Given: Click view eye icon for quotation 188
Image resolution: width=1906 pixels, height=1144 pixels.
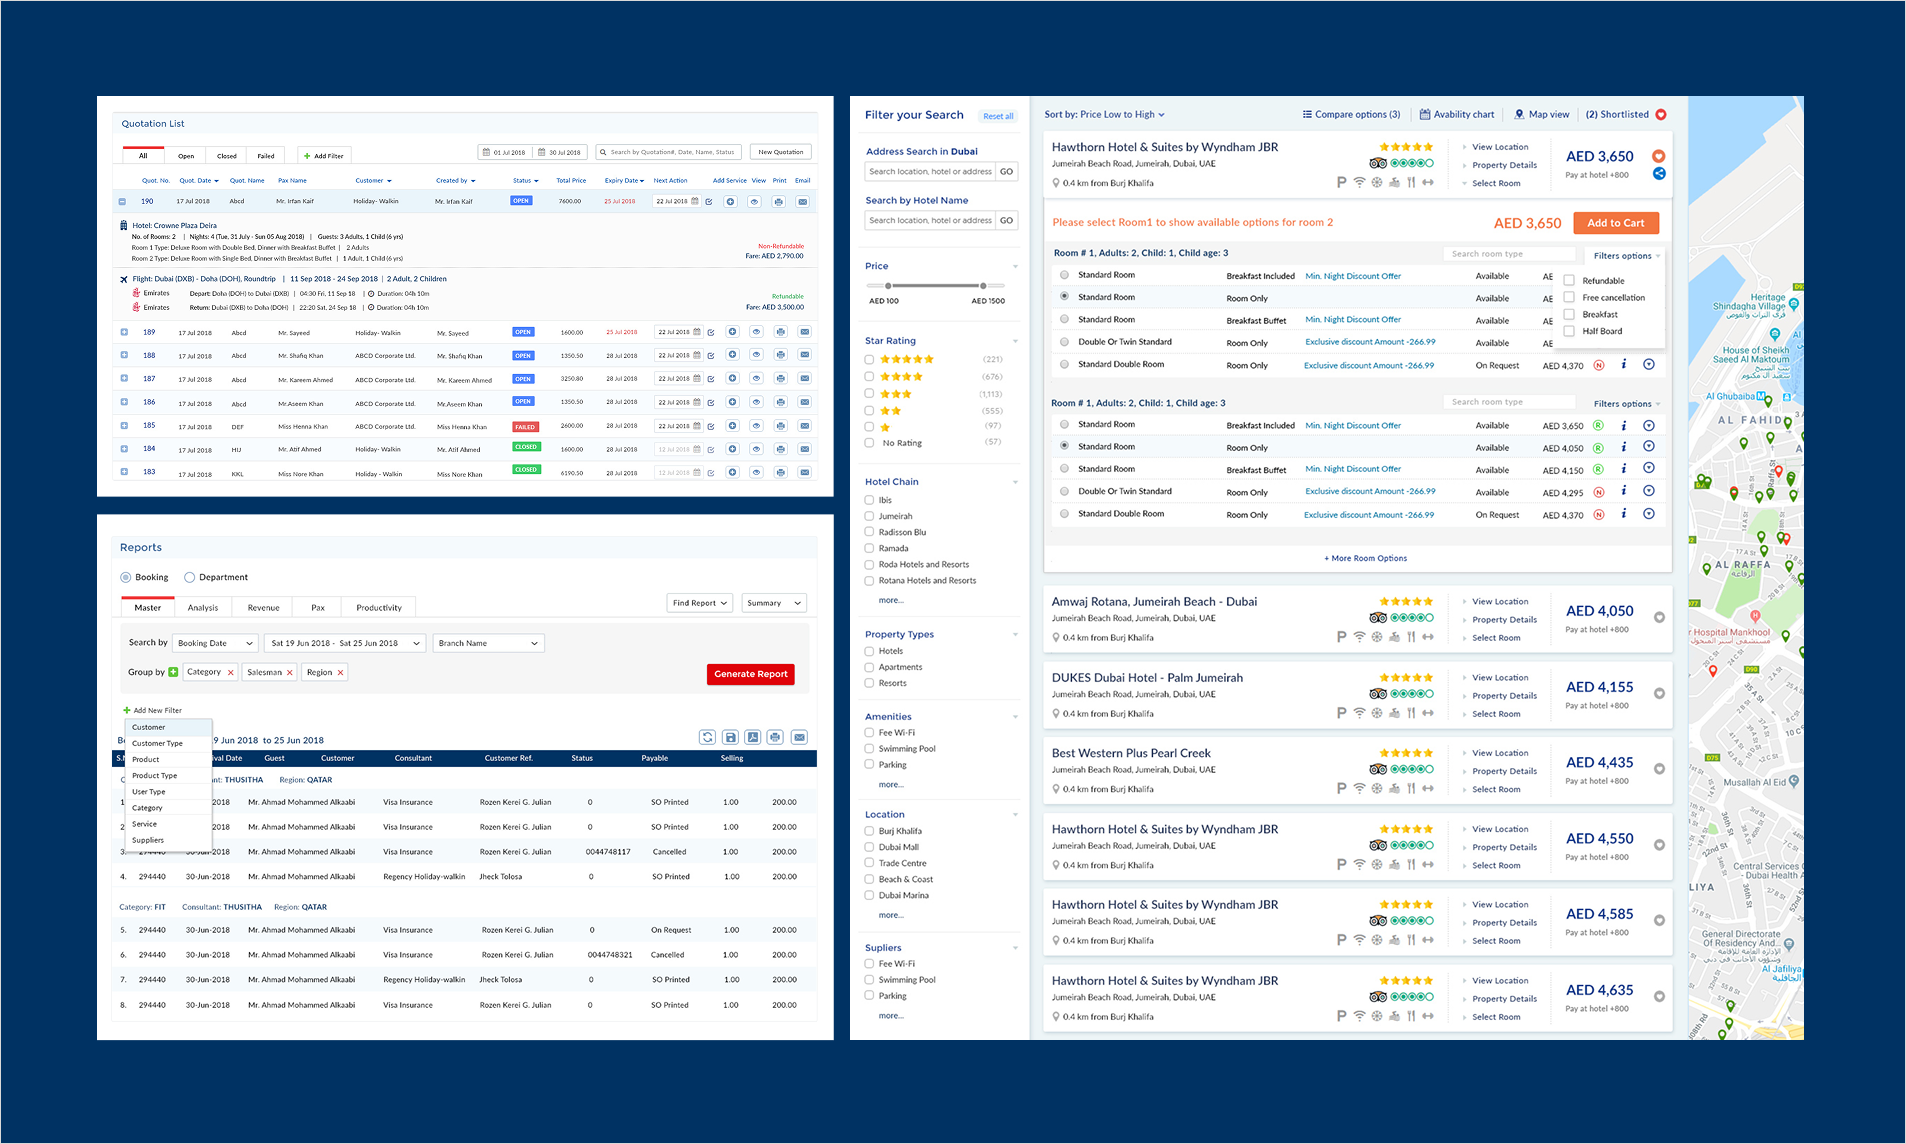Looking at the screenshot, I should (x=756, y=355).
